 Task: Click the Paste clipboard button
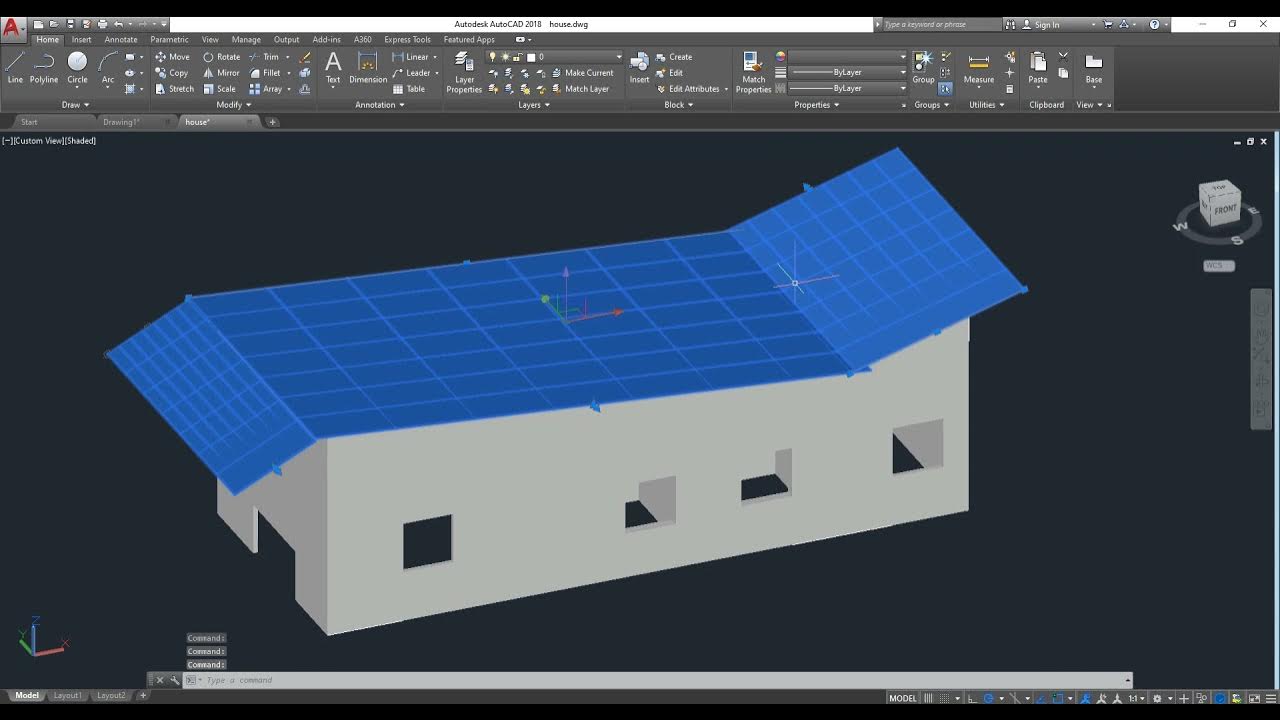(1038, 68)
